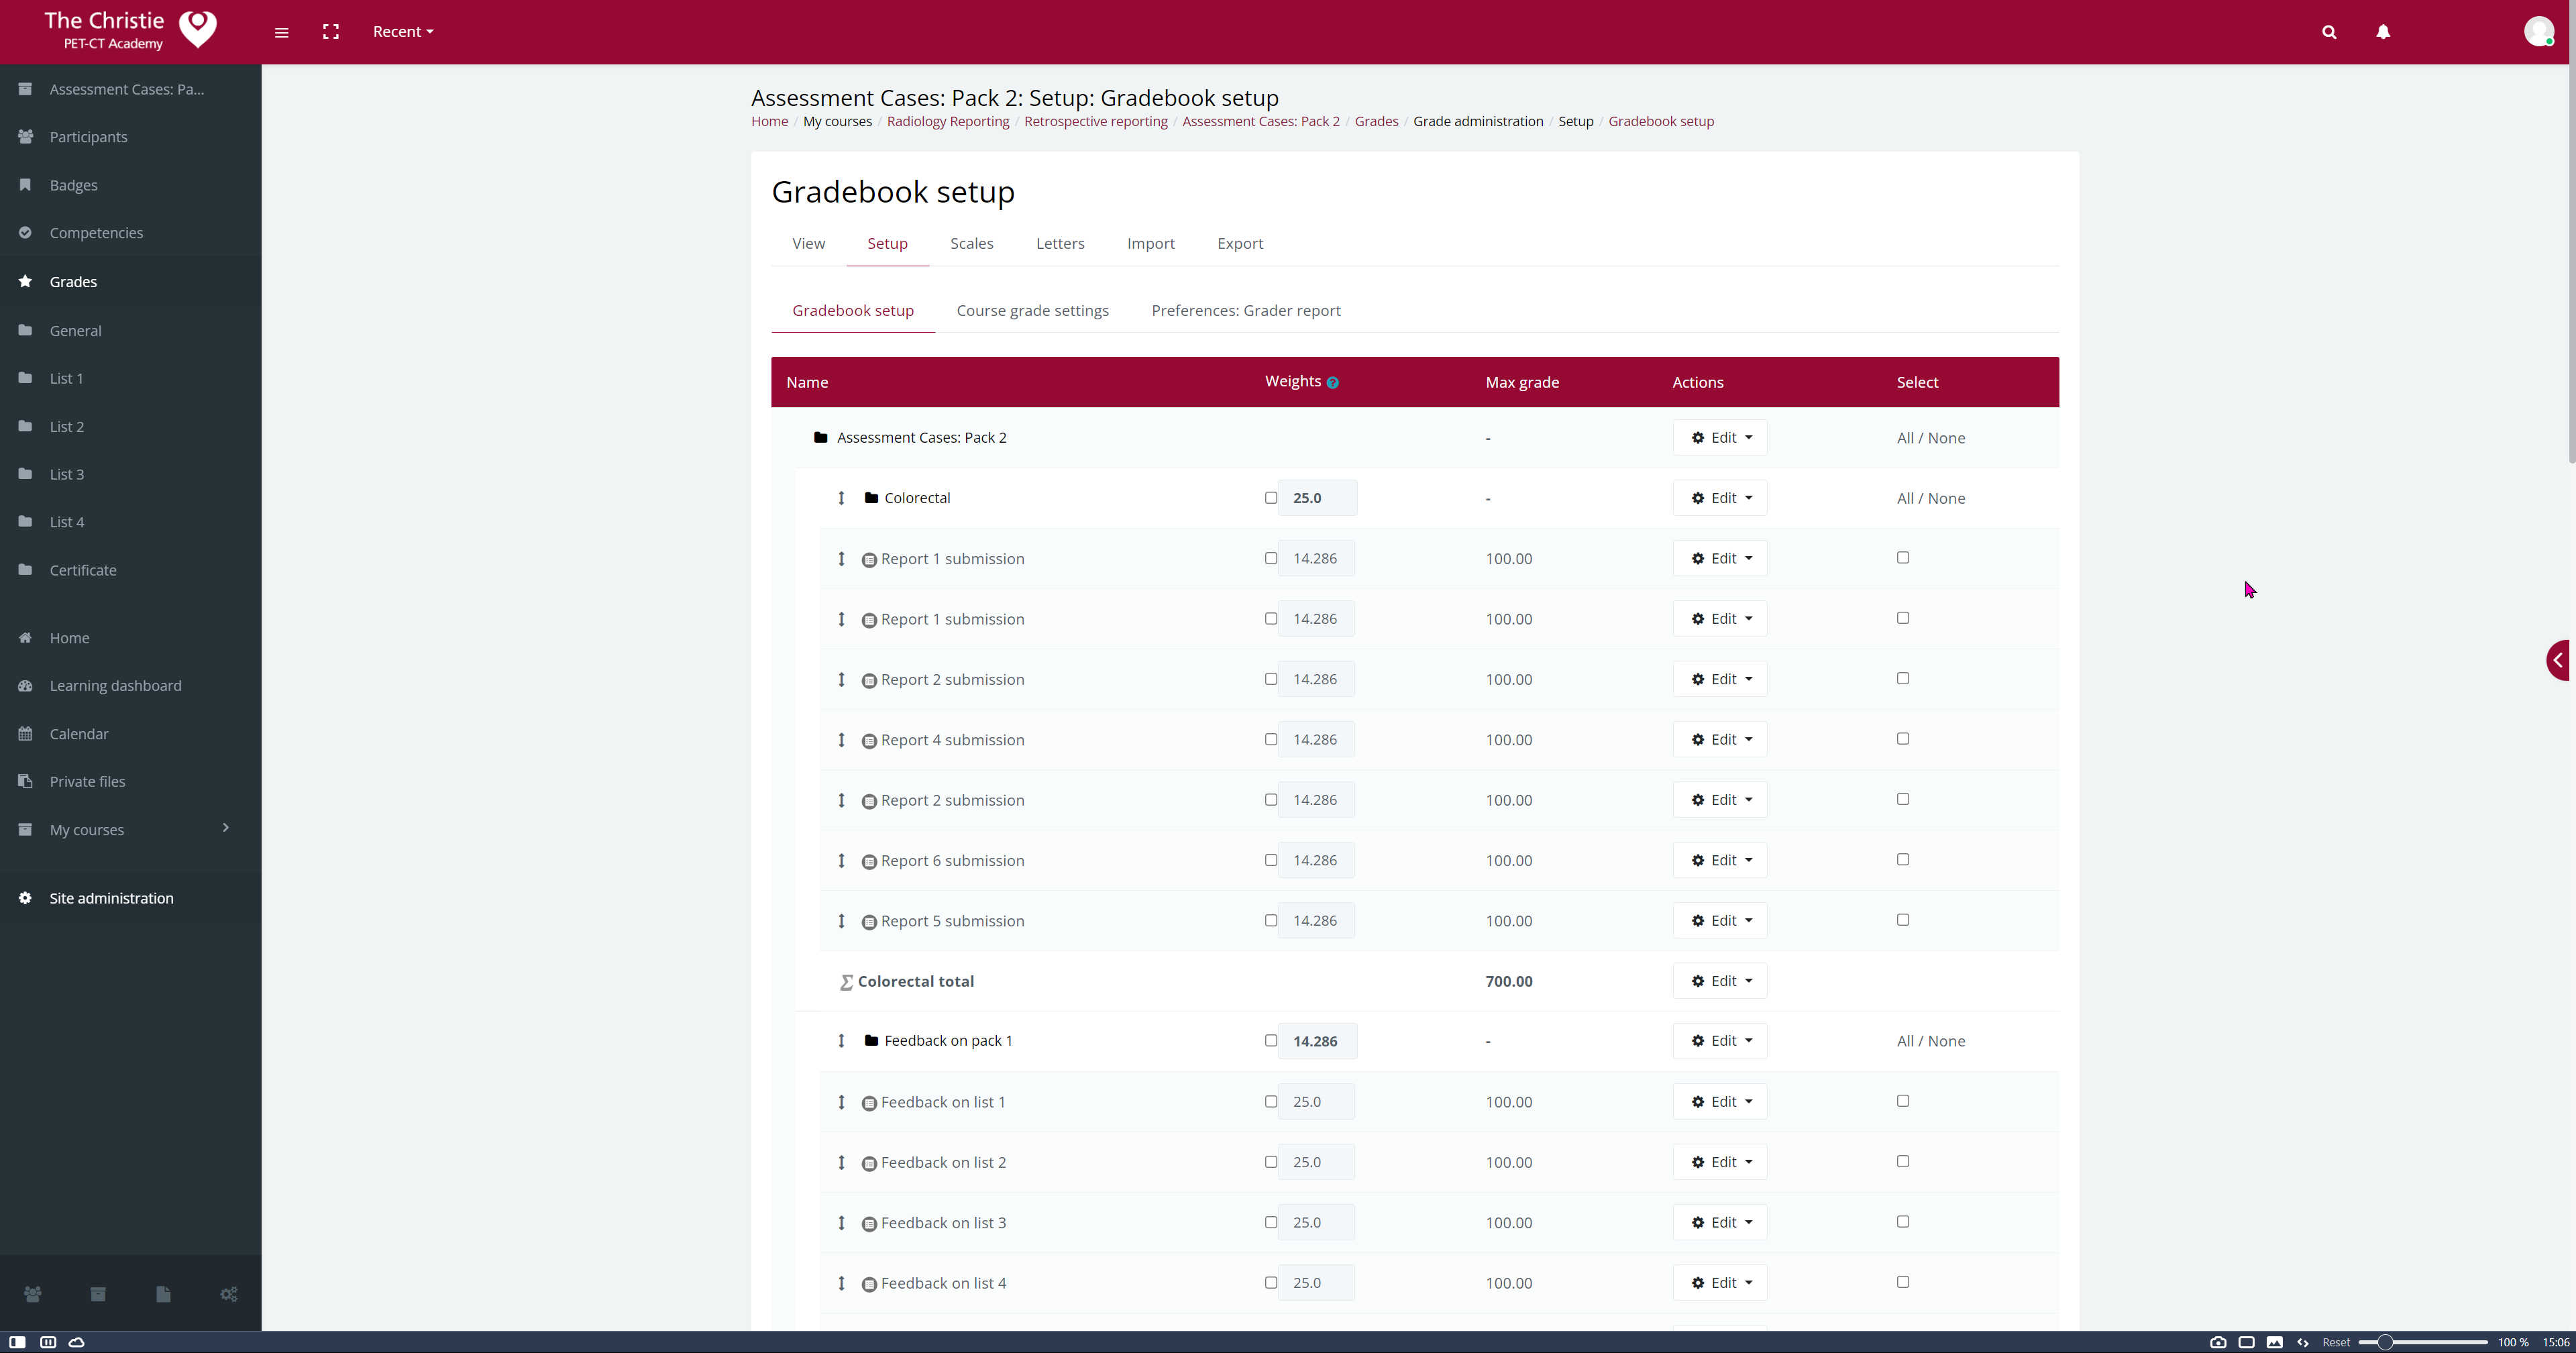This screenshot has width=2576, height=1353.
Task: Open the right side drawer arrow
Action: click(2559, 660)
